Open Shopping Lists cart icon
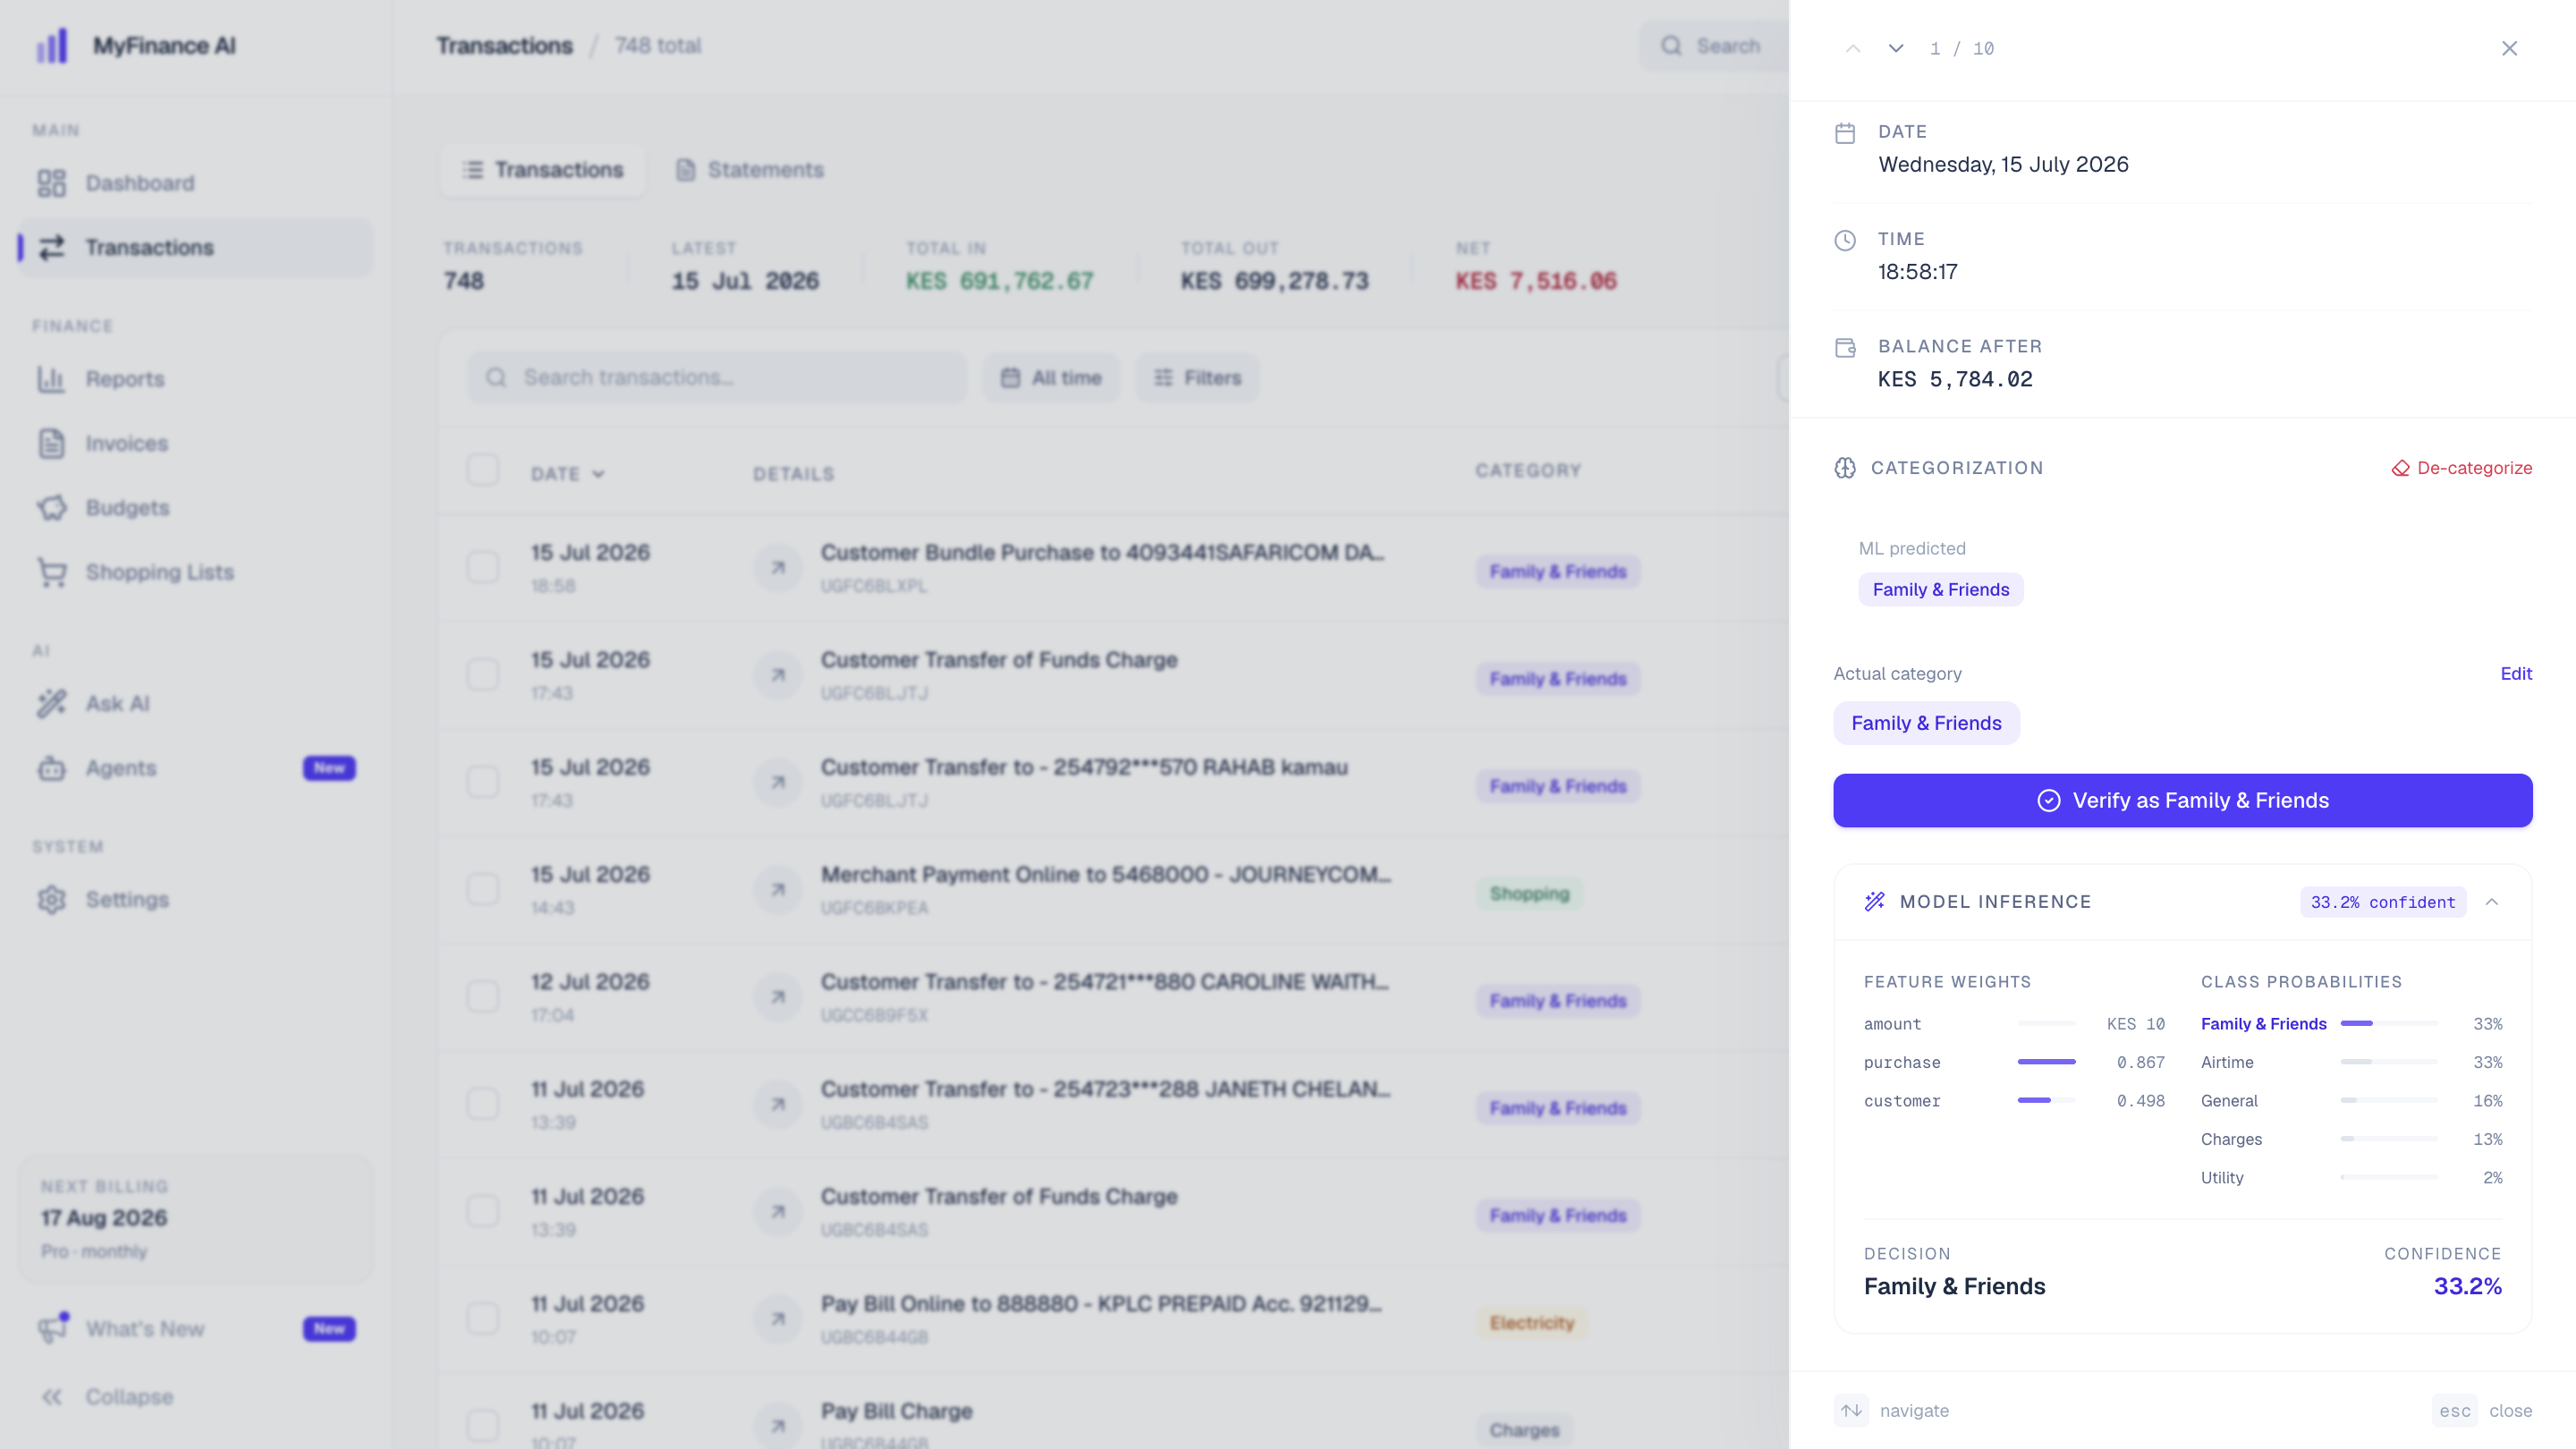The image size is (2576, 1449). (x=52, y=572)
